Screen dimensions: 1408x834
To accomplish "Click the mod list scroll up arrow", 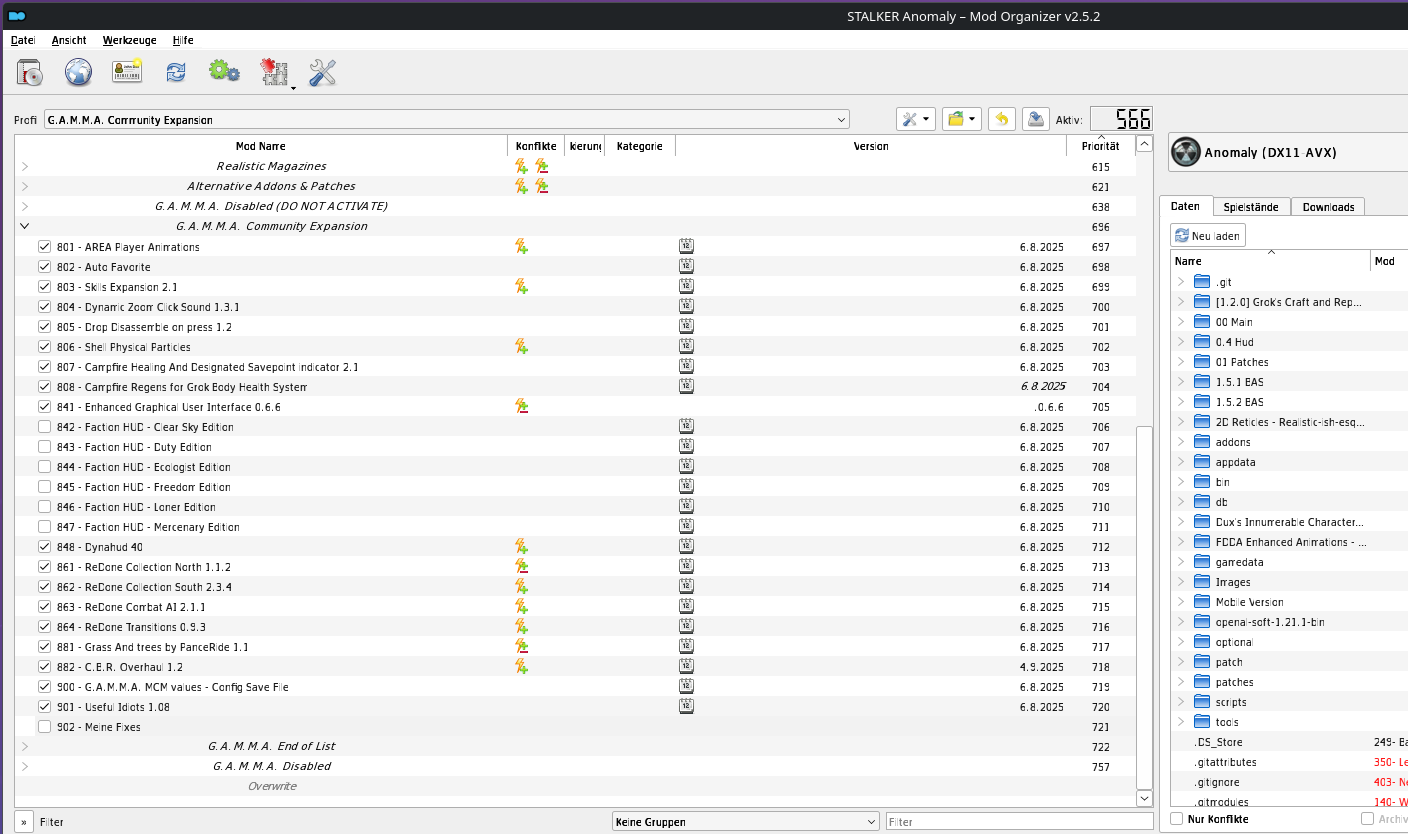I will coord(1145,144).
